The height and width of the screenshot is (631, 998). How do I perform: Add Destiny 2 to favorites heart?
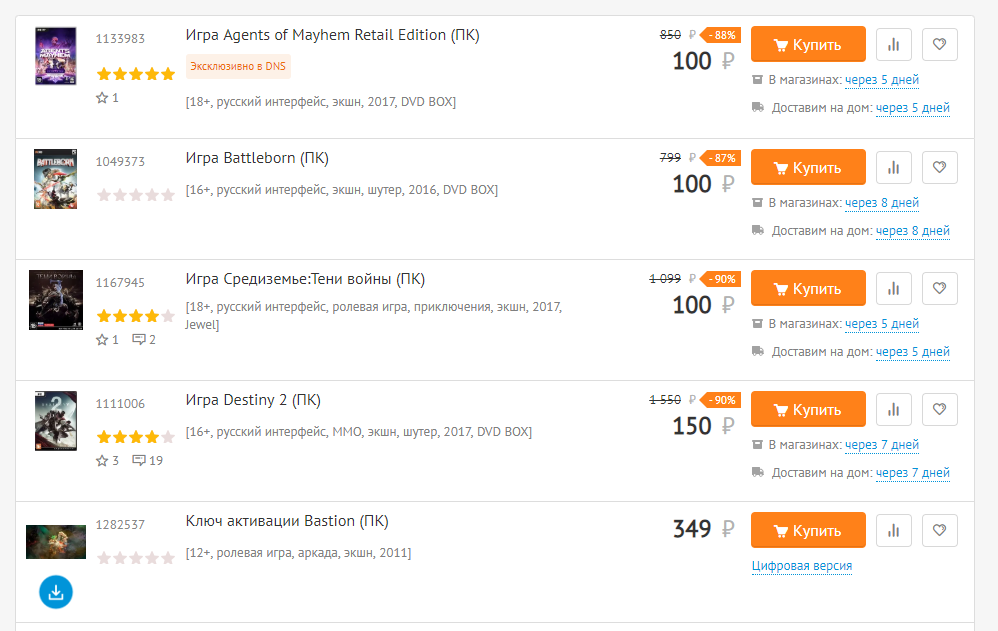[939, 409]
